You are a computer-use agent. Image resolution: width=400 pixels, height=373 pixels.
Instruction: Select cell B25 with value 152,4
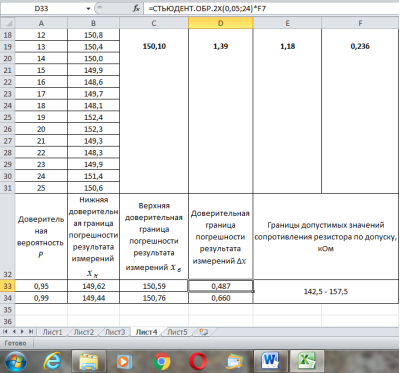click(x=93, y=117)
